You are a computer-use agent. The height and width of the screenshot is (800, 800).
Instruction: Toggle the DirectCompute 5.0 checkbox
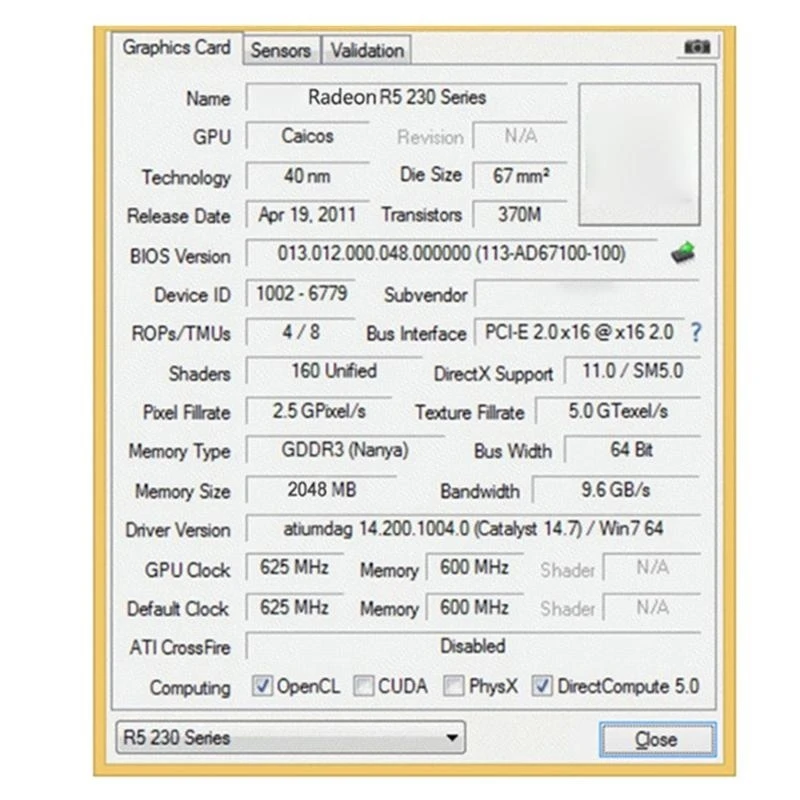(542, 686)
